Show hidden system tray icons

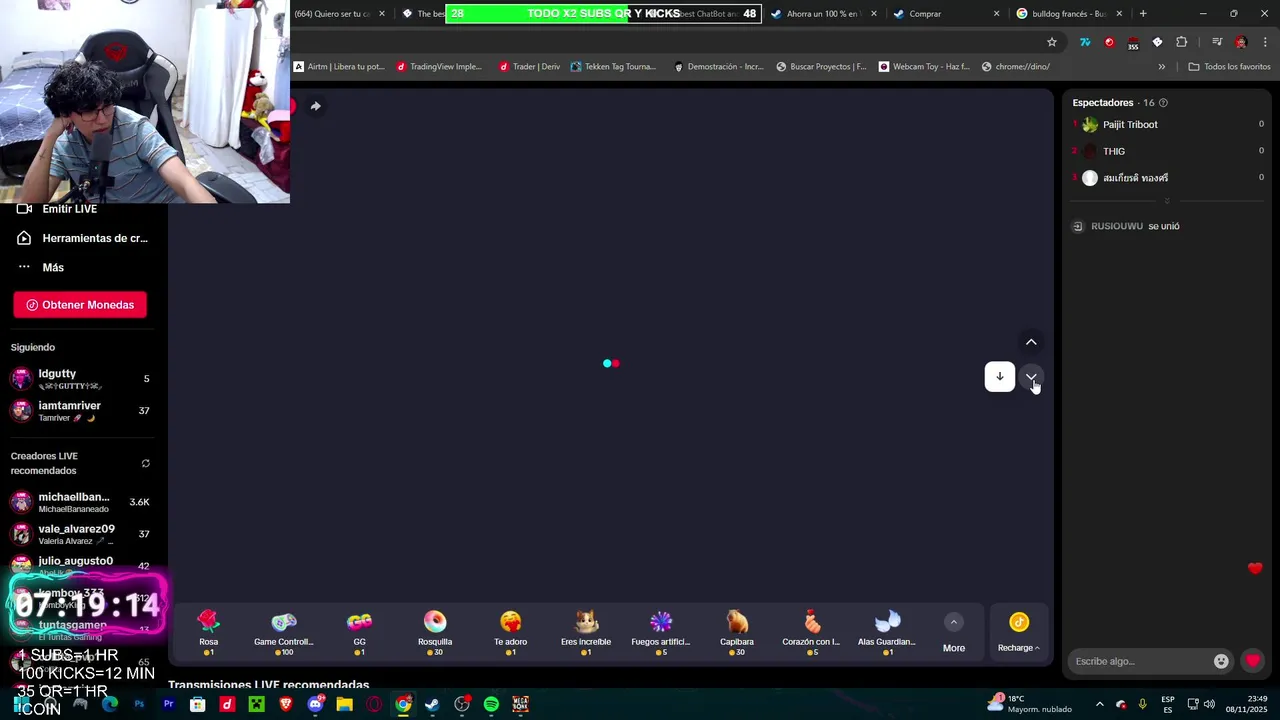click(x=1099, y=704)
